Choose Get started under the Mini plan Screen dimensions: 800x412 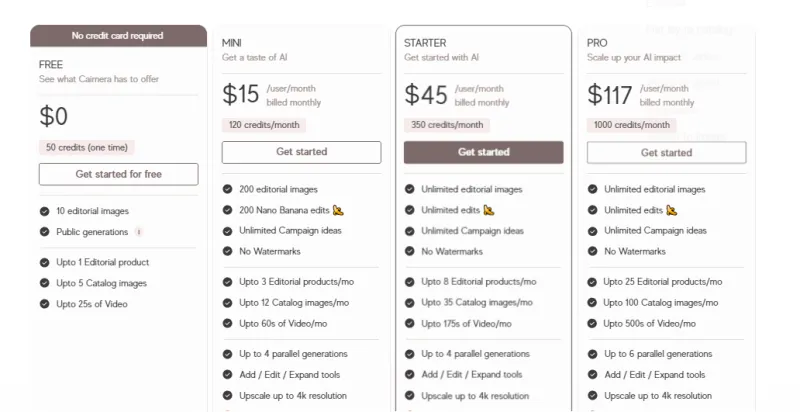click(301, 152)
